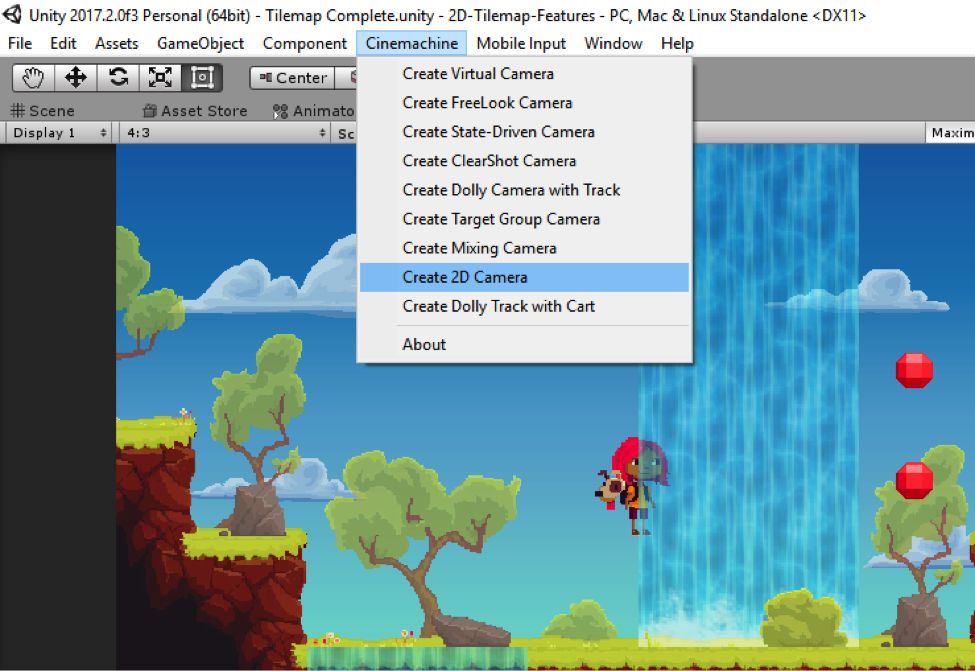This screenshot has height=671, width=975.
Task: Select the Hand tool
Action: click(33, 78)
